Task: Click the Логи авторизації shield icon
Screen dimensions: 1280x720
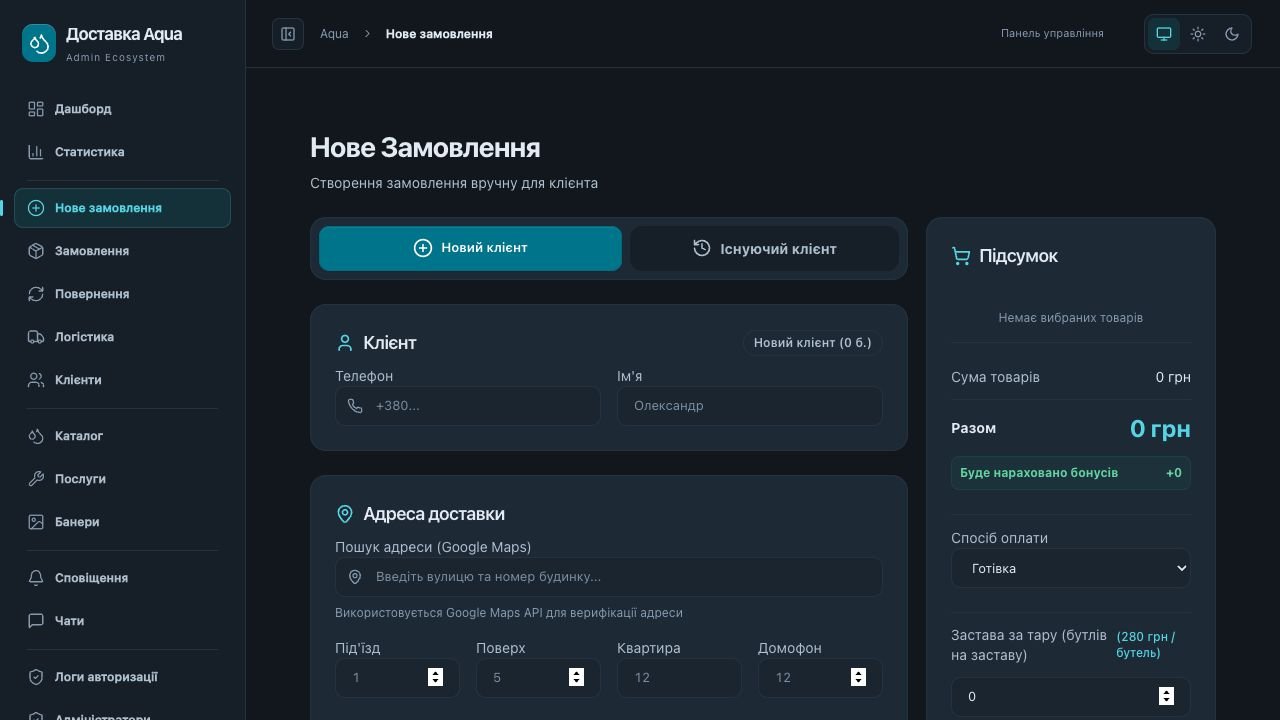Action: tap(36, 677)
